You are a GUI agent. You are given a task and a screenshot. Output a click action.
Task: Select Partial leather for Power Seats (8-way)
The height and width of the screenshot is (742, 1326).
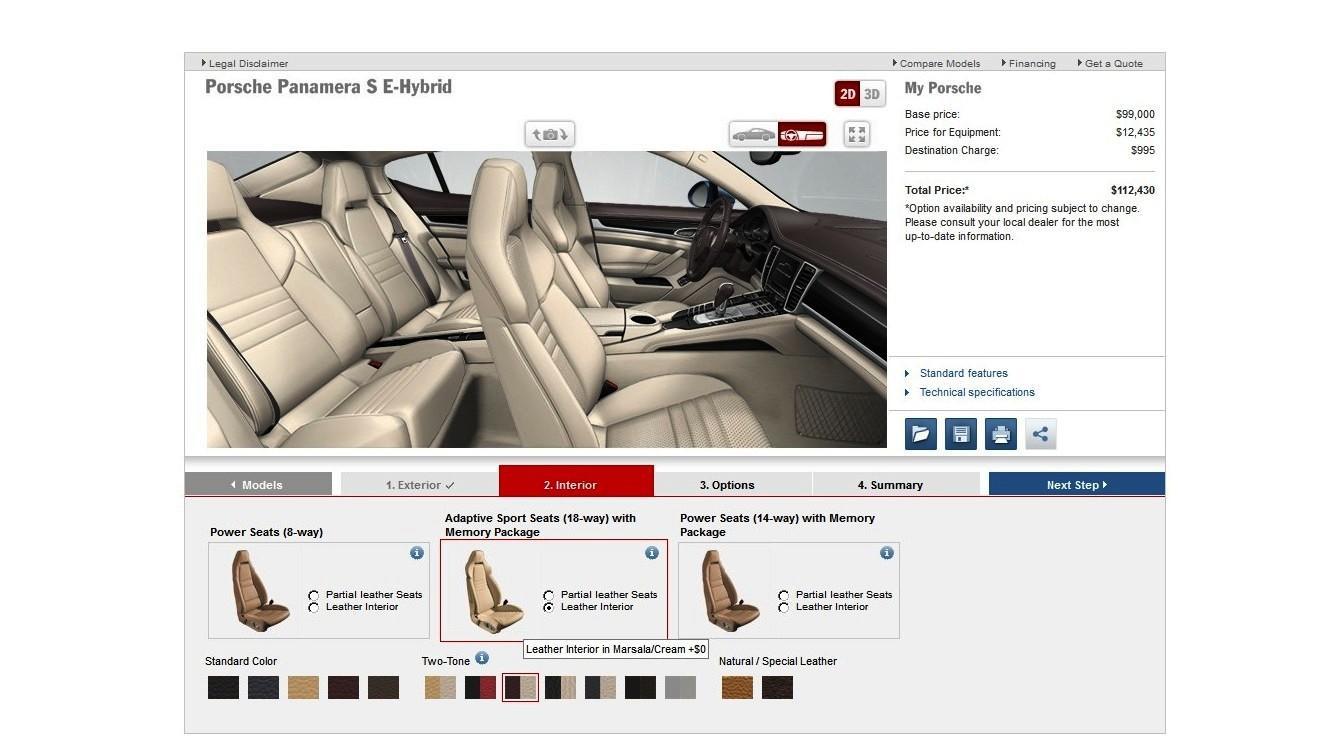click(x=314, y=595)
